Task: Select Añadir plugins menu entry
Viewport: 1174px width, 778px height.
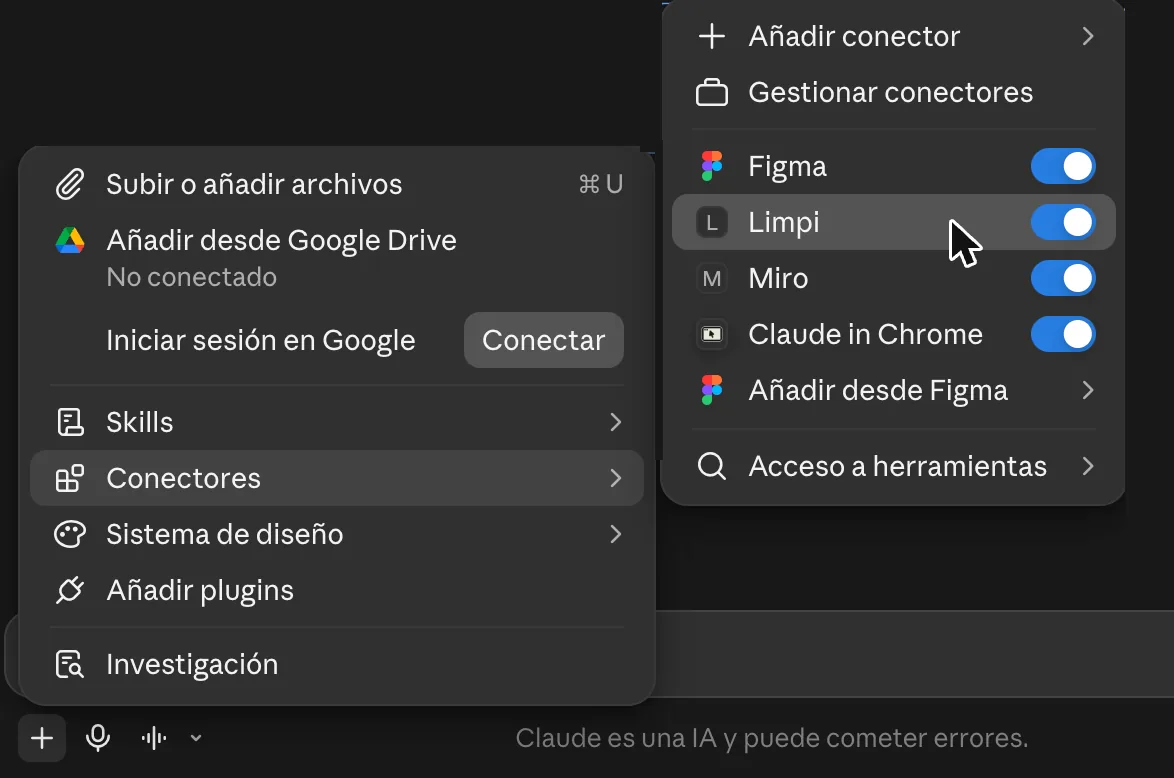Action: pyautogui.click(x=337, y=590)
